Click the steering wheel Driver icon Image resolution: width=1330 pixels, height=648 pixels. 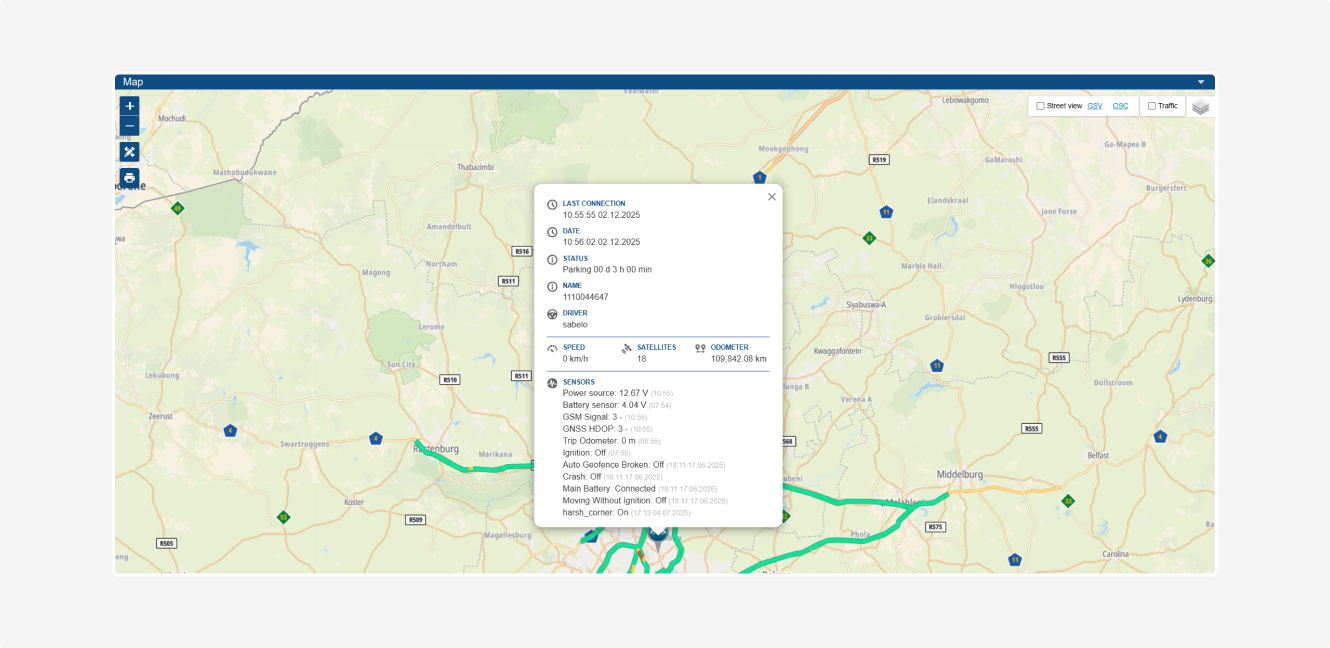pyautogui.click(x=552, y=314)
